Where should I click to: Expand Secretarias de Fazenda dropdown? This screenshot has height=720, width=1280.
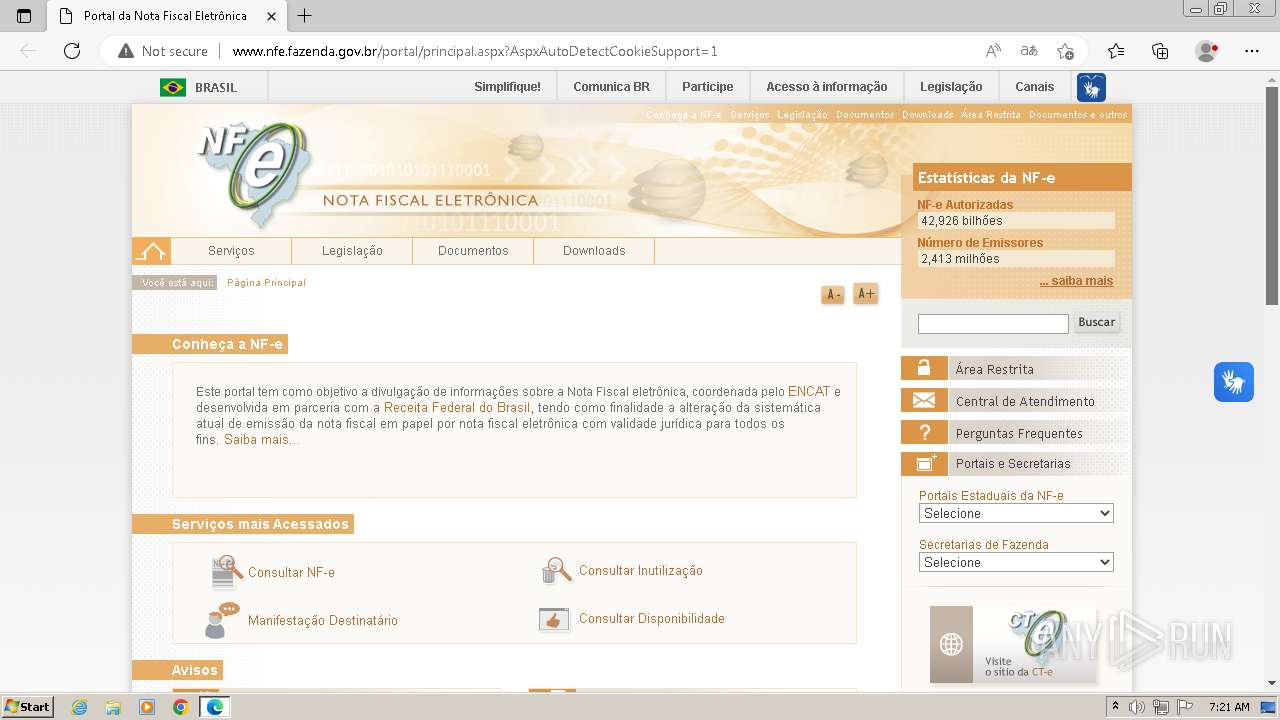point(1016,562)
